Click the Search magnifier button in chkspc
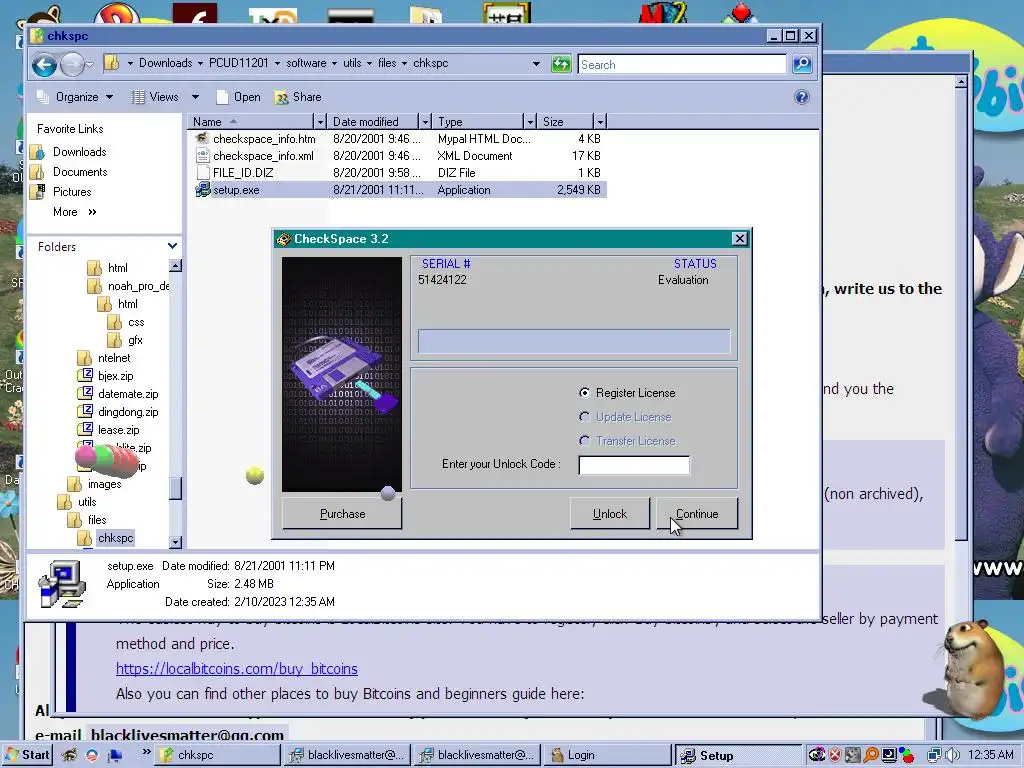This screenshot has width=1024, height=768. (x=802, y=64)
